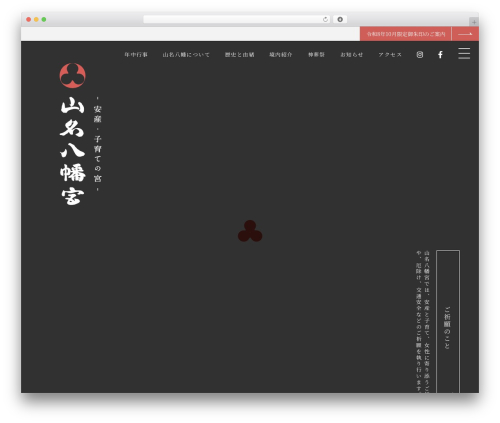Click the red arrow banner button
The height and width of the screenshot is (423, 500).
pyautogui.click(x=465, y=34)
